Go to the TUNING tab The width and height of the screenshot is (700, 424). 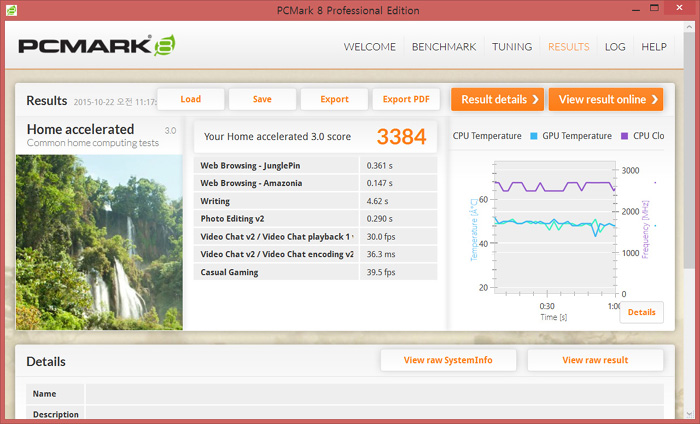coord(512,47)
